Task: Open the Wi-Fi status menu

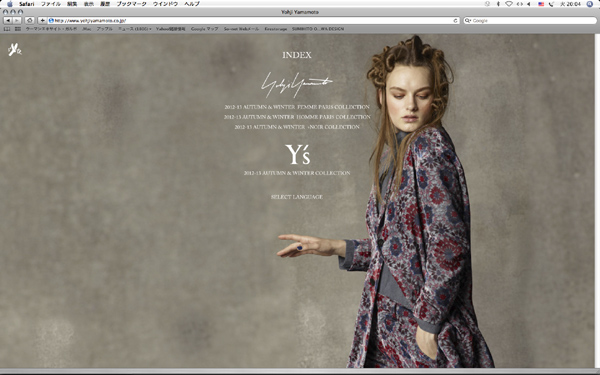Action: 509,4
